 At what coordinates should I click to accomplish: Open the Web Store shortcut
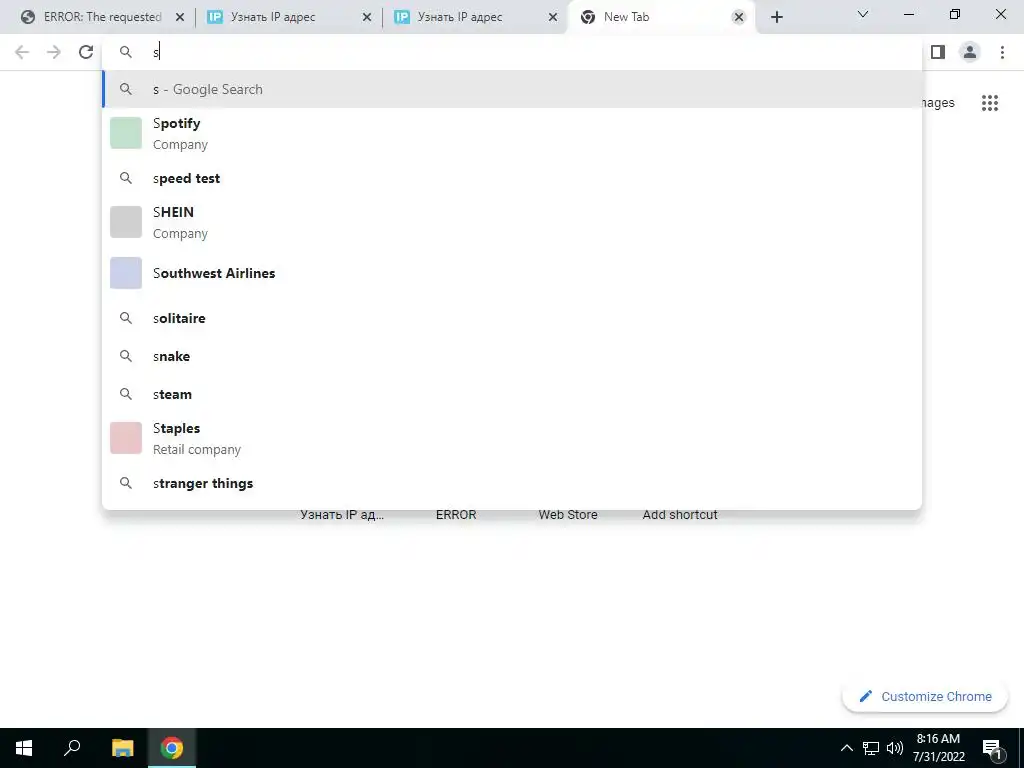tap(568, 515)
